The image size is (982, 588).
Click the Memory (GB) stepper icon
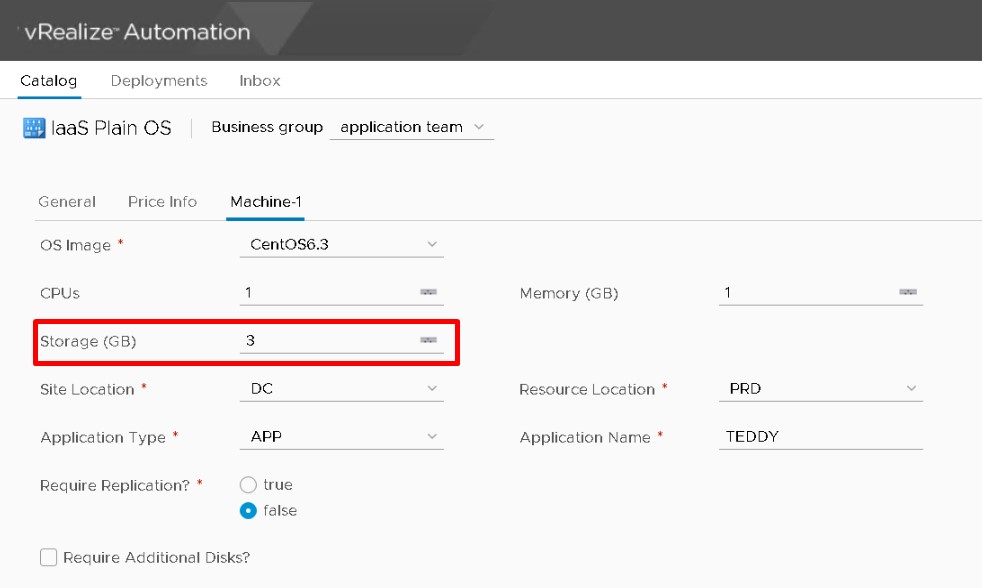point(907,293)
